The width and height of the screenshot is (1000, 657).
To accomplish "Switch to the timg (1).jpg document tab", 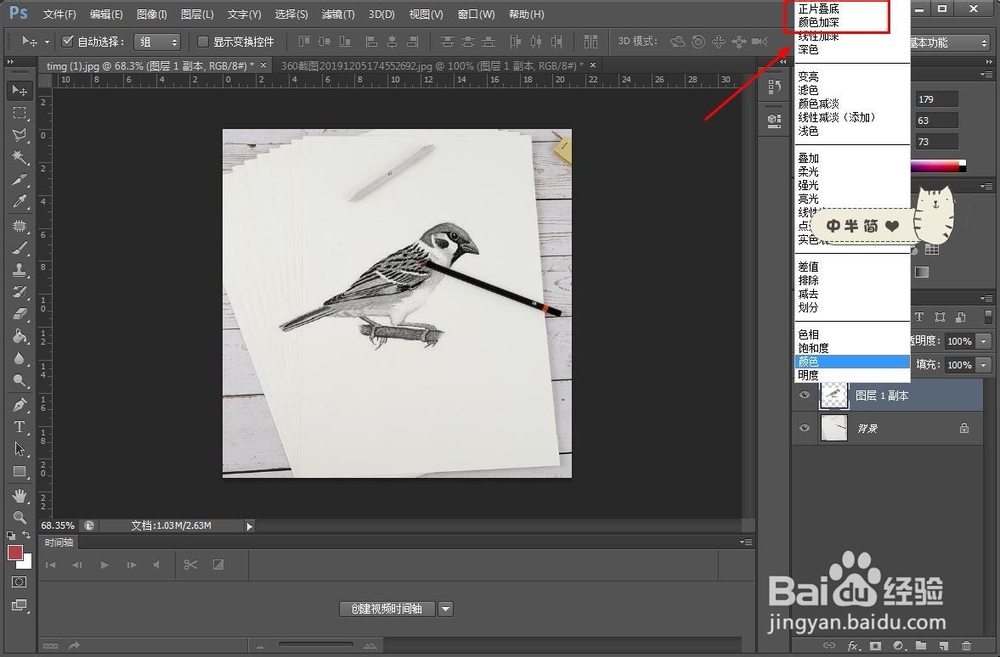I will [150, 66].
